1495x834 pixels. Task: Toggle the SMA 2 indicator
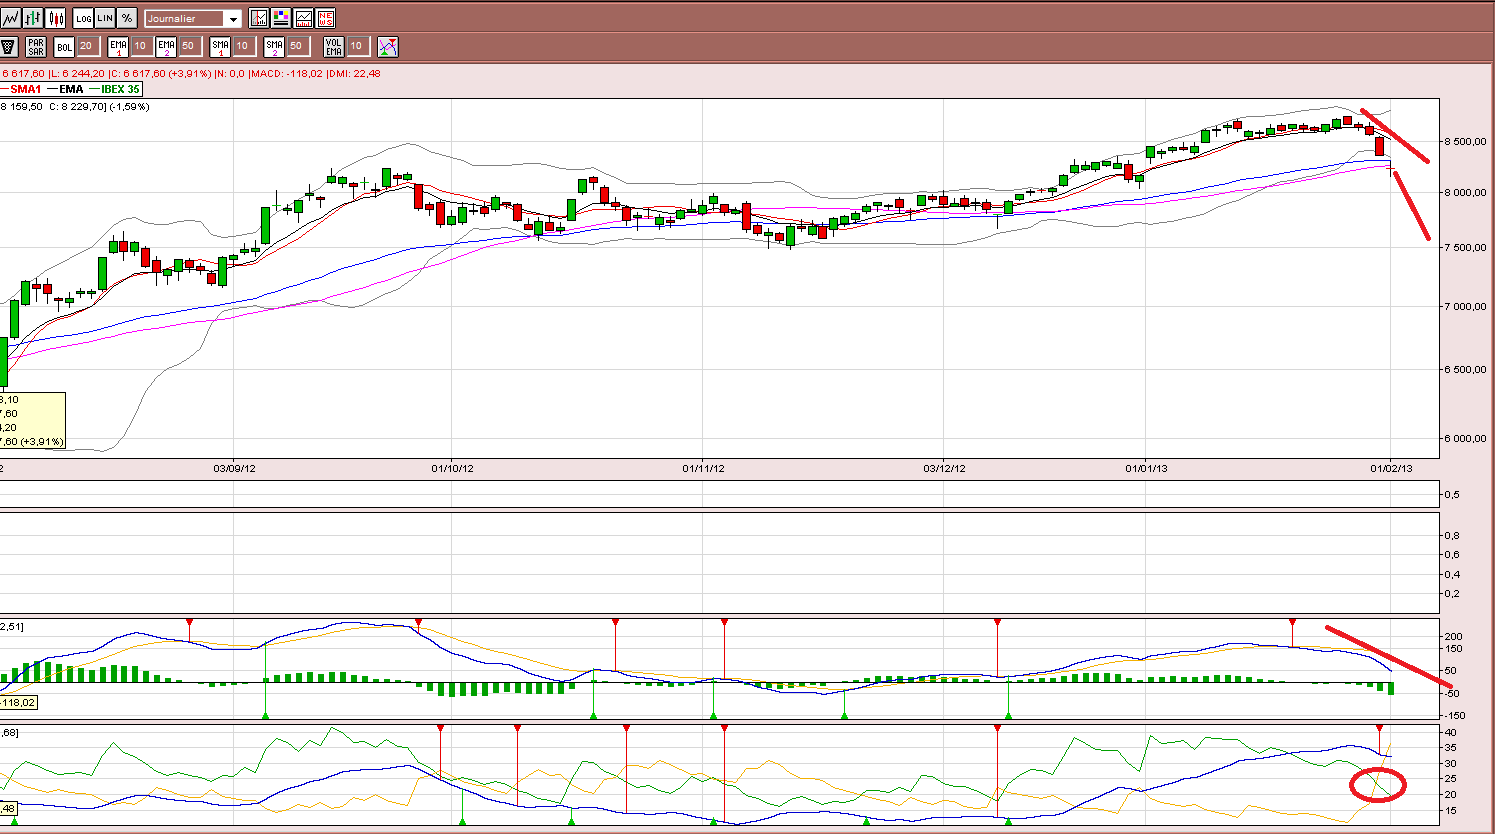[x=274, y=46]
